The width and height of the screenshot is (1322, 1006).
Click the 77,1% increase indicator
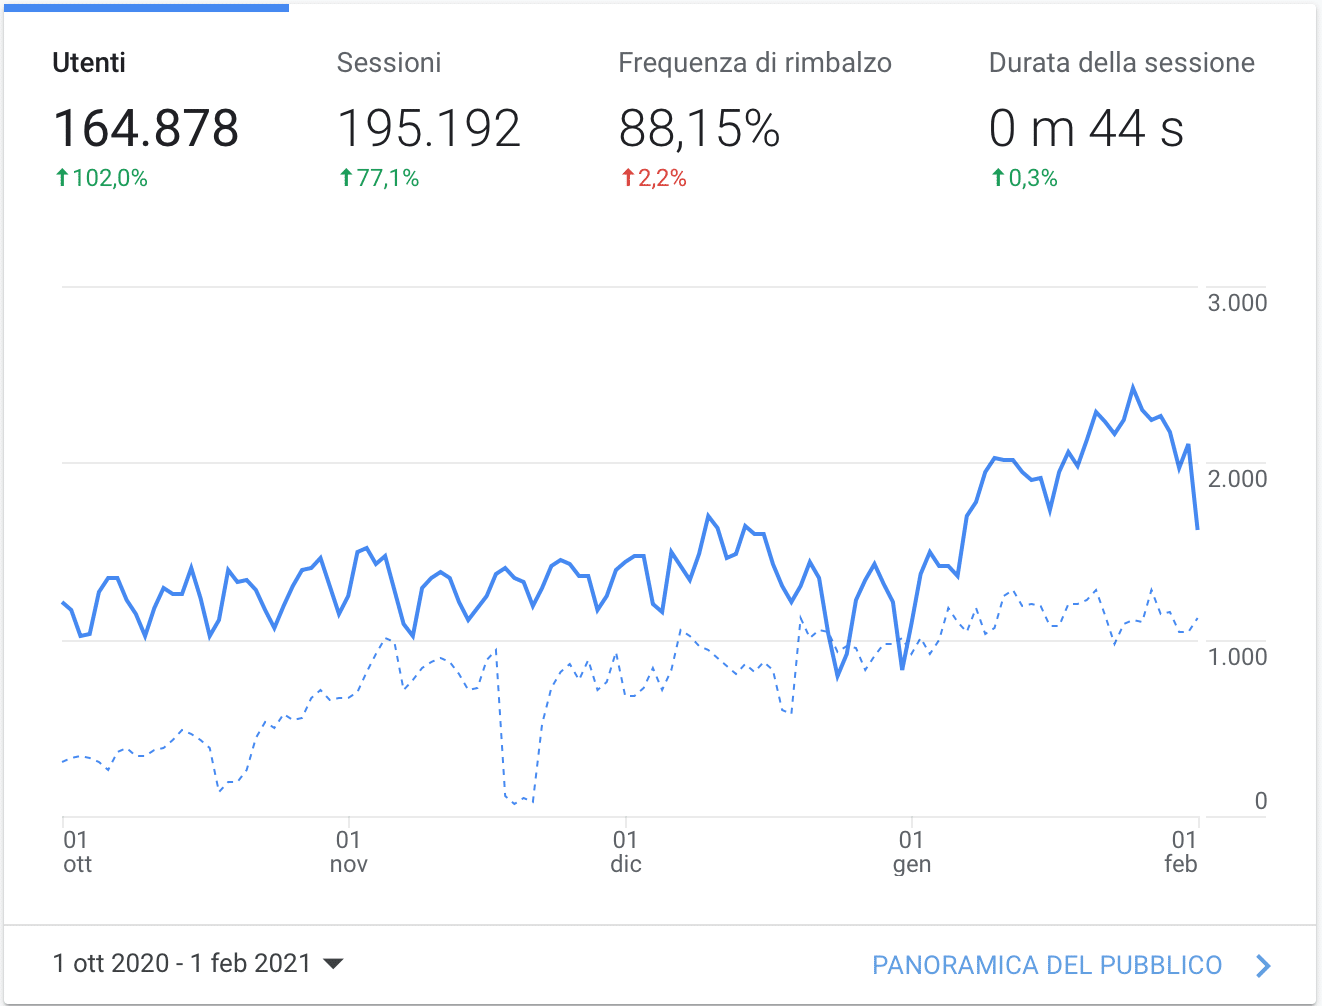[x=379, y=178]
